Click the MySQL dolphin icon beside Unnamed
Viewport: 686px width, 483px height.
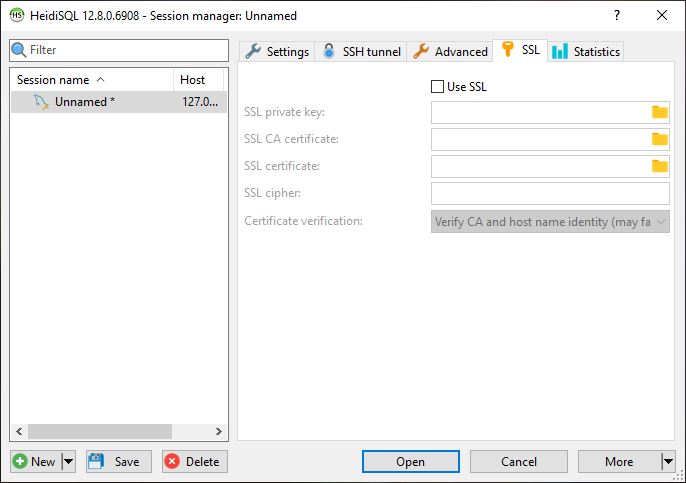[41, 102]
